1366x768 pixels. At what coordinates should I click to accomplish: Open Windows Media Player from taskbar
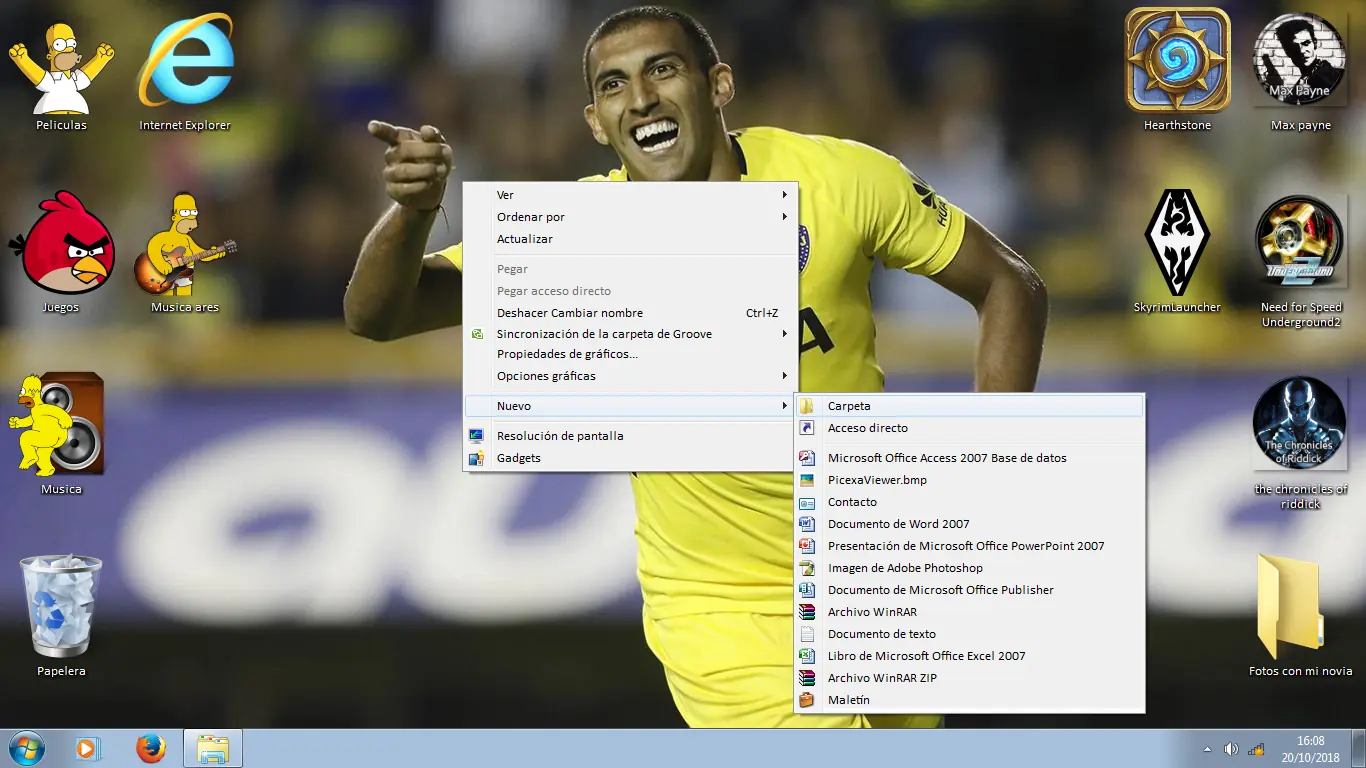(88, 748)
